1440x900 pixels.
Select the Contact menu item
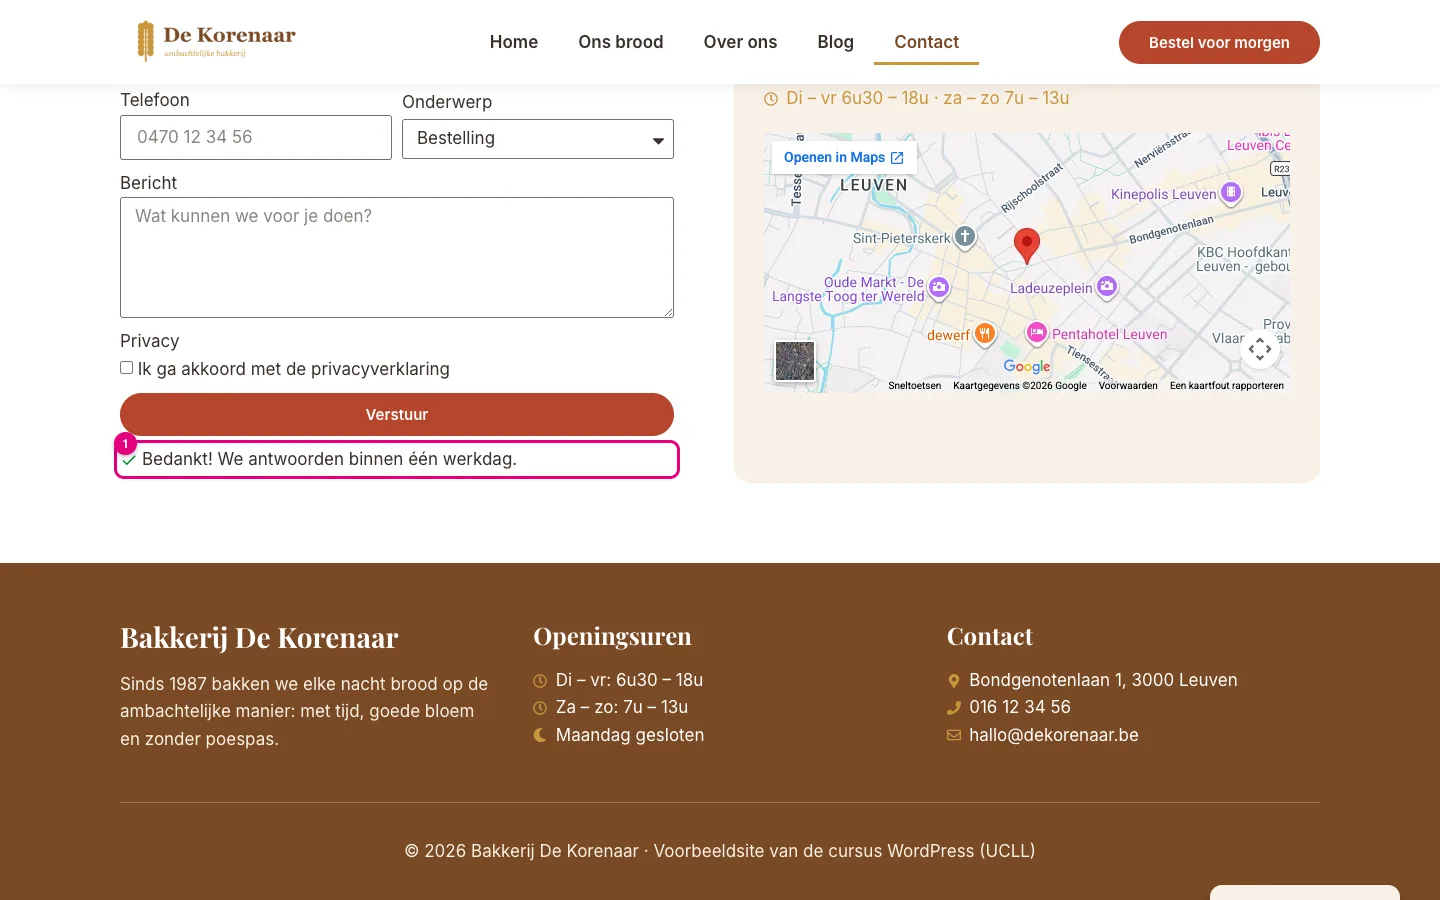(x=926, y=42)
